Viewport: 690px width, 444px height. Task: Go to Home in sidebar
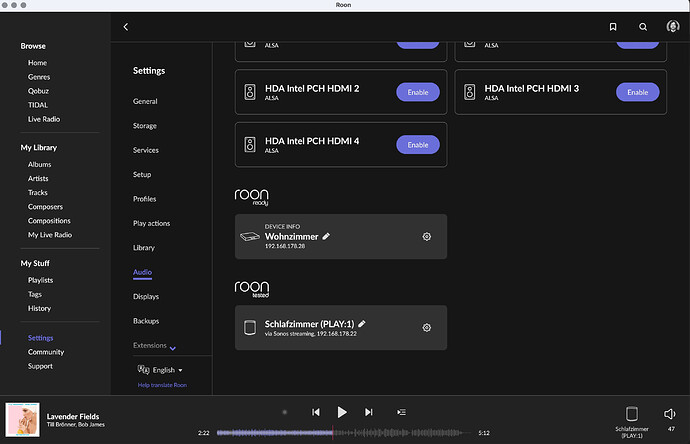pyautogui.click(x=37, y=63)
